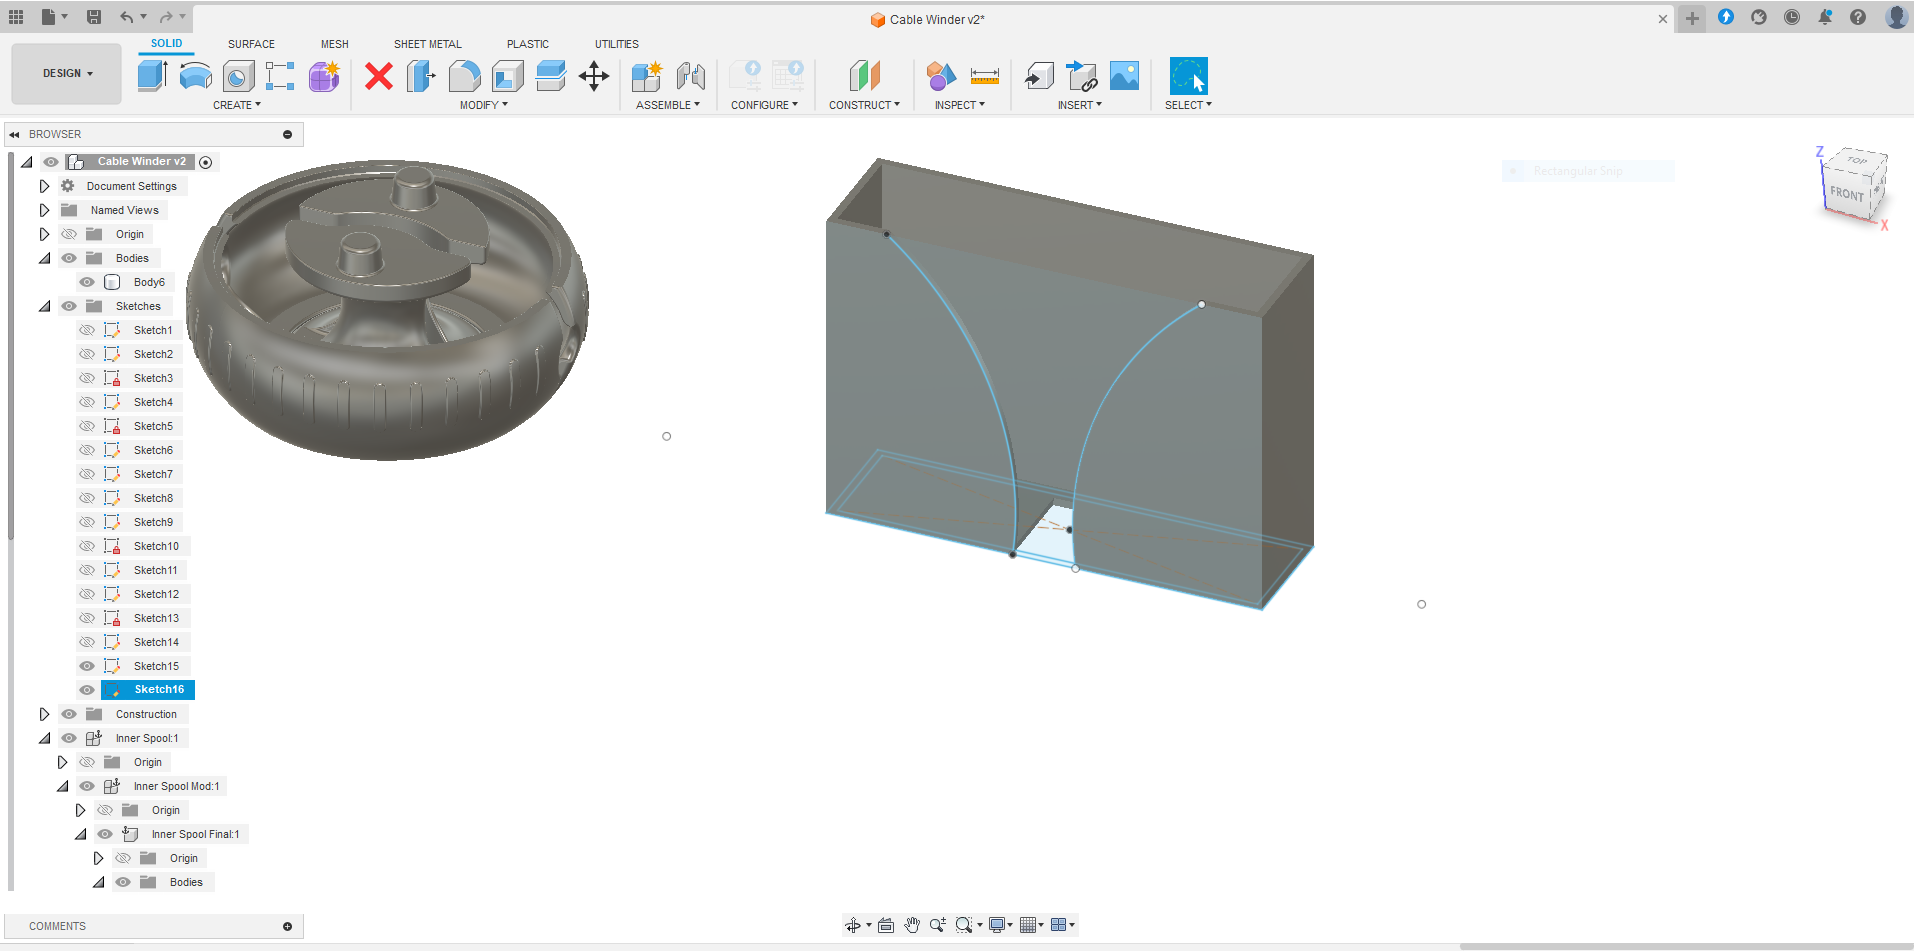Click the FRONT face of the view cube
The height and width of the screenshot is (951, 1914).
coord(1847,193)
